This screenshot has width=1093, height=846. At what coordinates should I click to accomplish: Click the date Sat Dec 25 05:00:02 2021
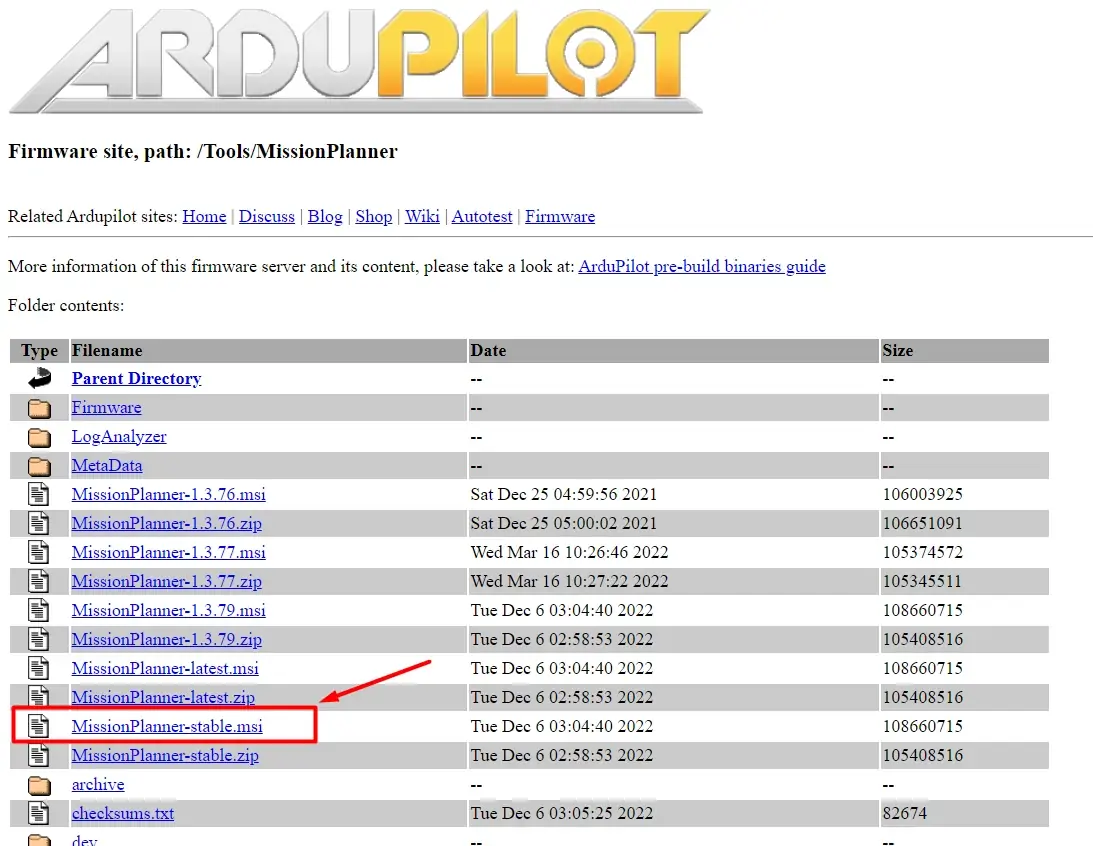click(564, 523)
